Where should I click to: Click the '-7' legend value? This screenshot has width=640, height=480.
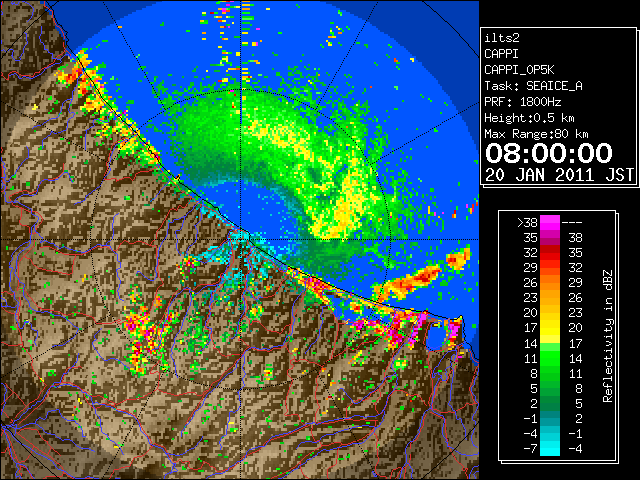click(531, 449)
